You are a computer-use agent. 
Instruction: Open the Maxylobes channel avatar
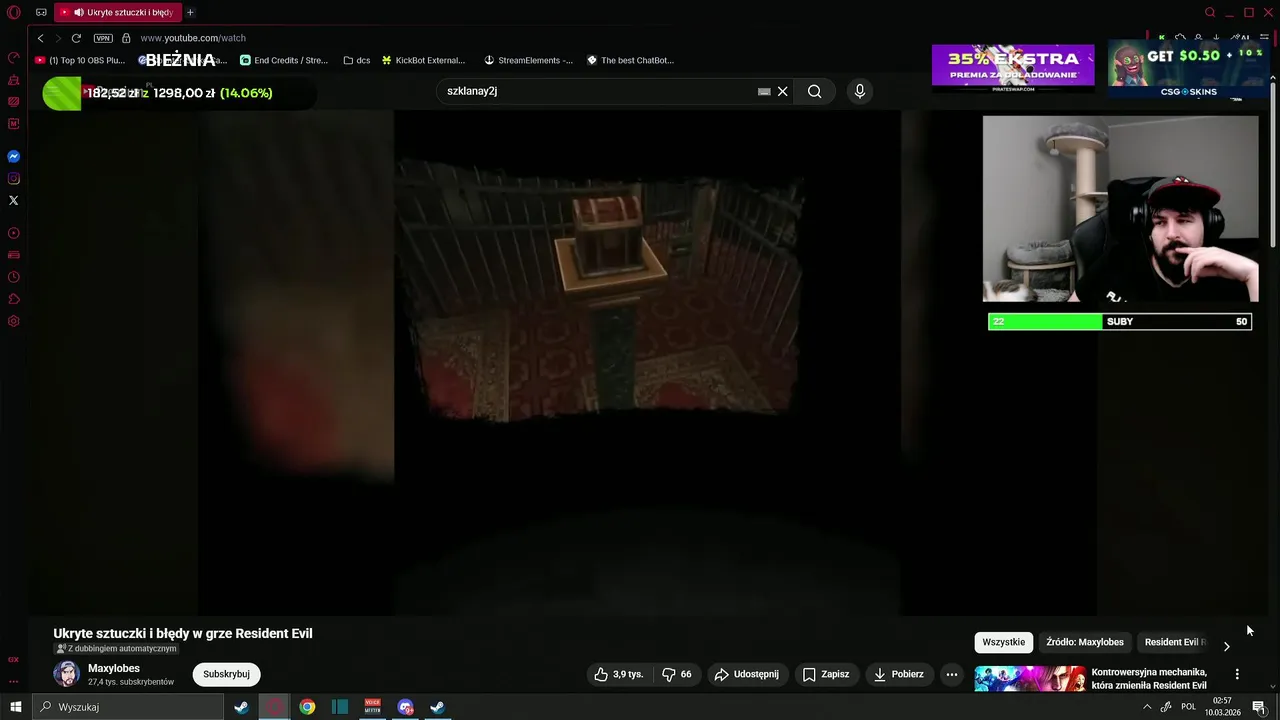[67, 674]
